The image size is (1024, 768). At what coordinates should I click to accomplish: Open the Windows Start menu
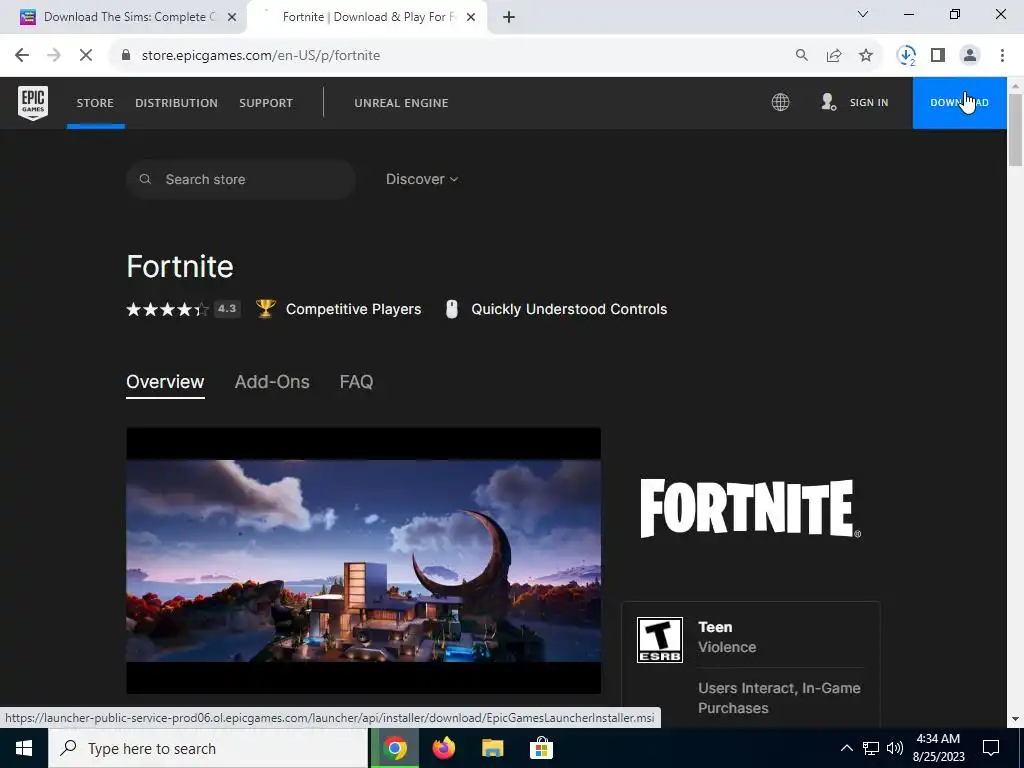click(x=24, y=748)
